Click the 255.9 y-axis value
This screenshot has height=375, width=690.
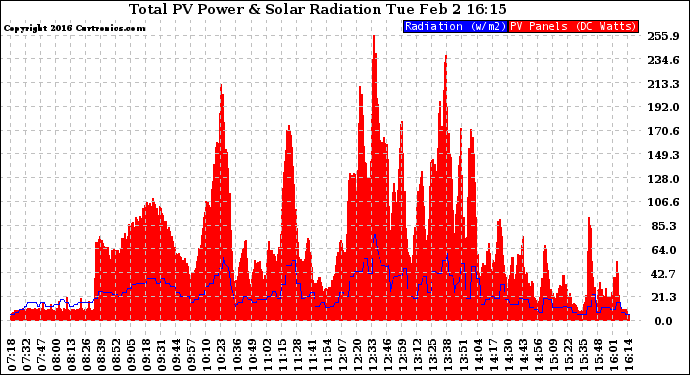click(x=663, y=36)
